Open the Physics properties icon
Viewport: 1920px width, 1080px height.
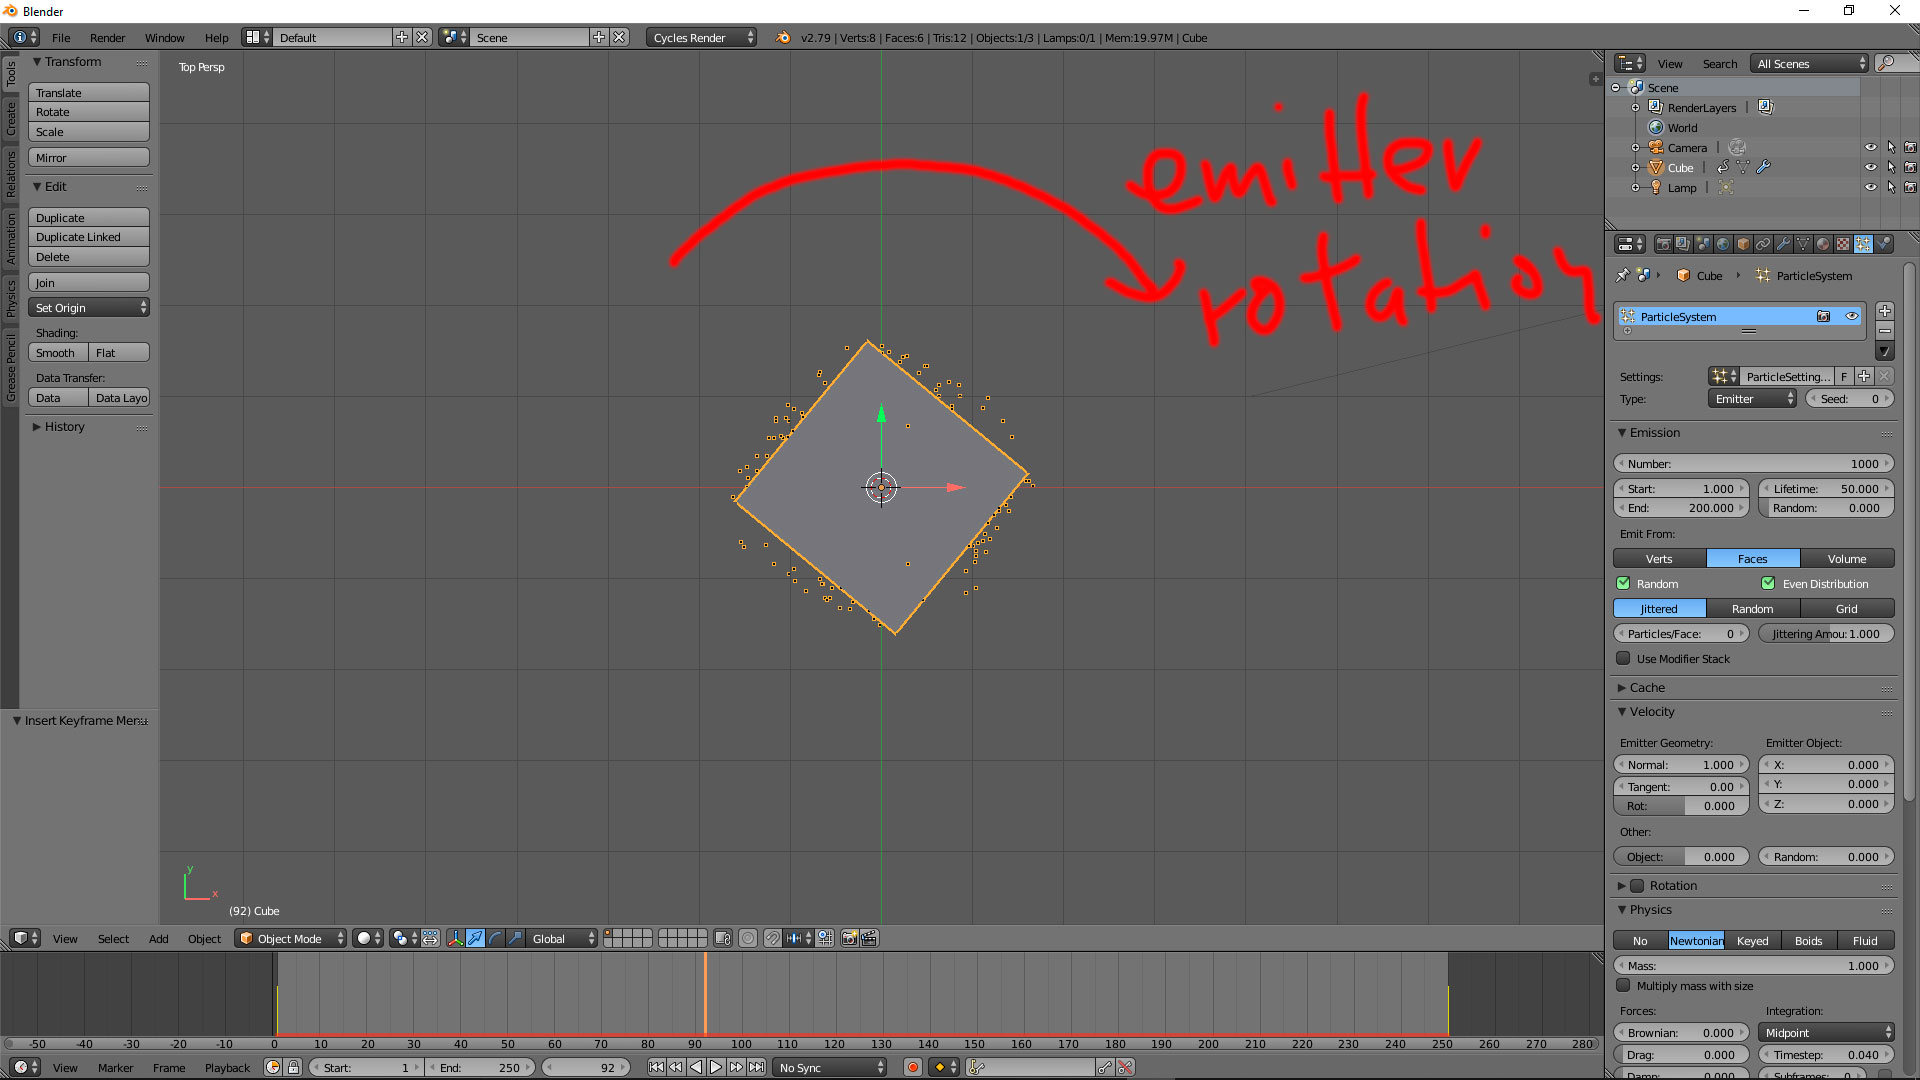coord(1885,244)
